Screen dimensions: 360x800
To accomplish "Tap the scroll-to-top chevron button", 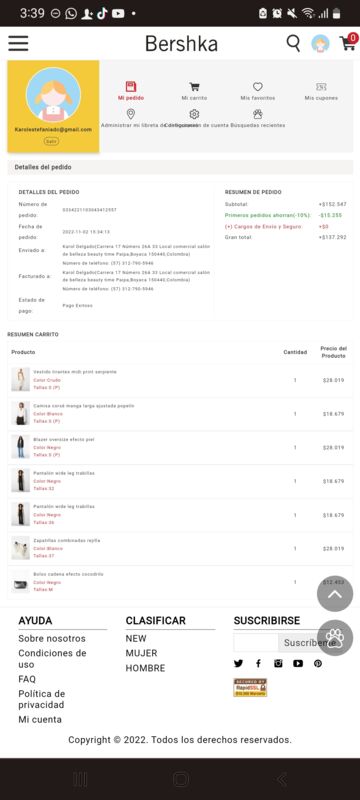I will (335, 593).
